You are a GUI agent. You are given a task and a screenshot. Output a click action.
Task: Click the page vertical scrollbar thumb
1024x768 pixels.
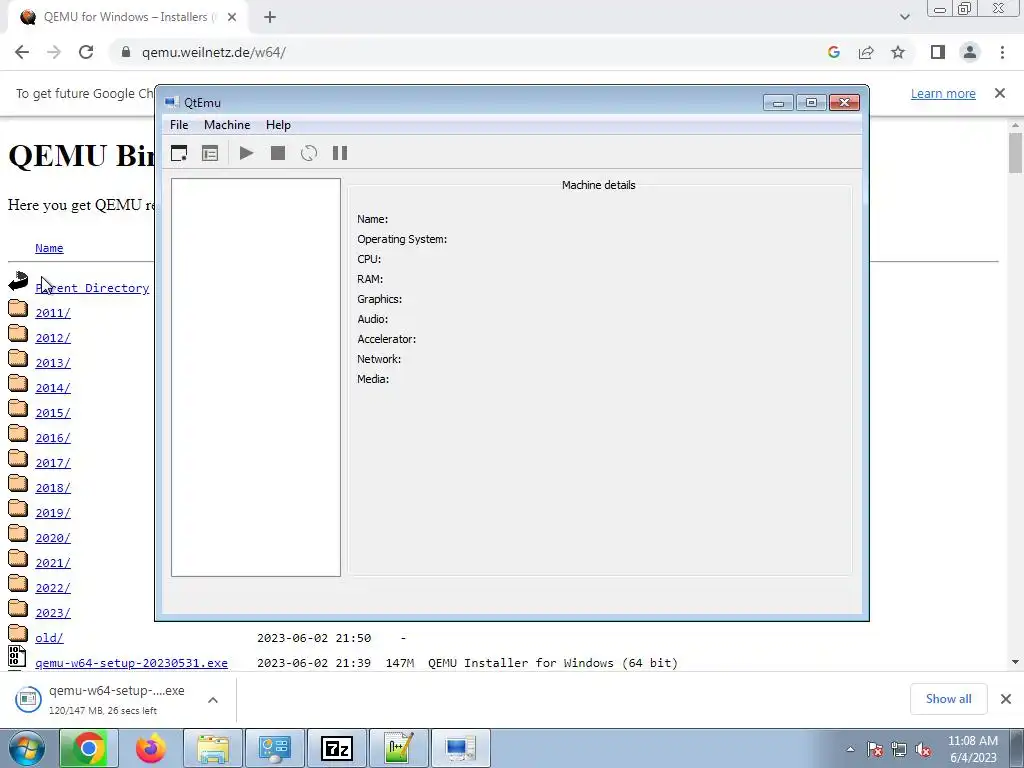pyautogui.click(x=1015, y=153)
